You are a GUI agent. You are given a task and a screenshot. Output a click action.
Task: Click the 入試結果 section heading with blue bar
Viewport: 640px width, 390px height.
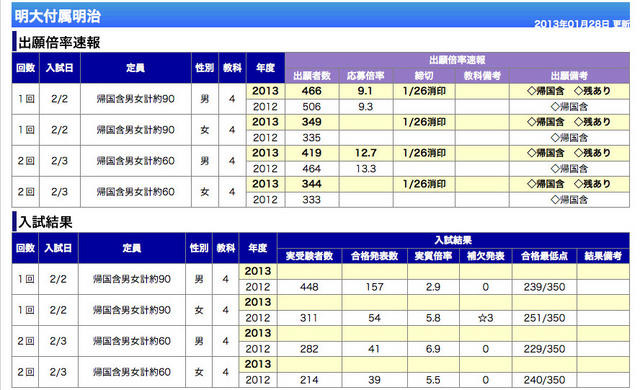click(x=42, y=222)
